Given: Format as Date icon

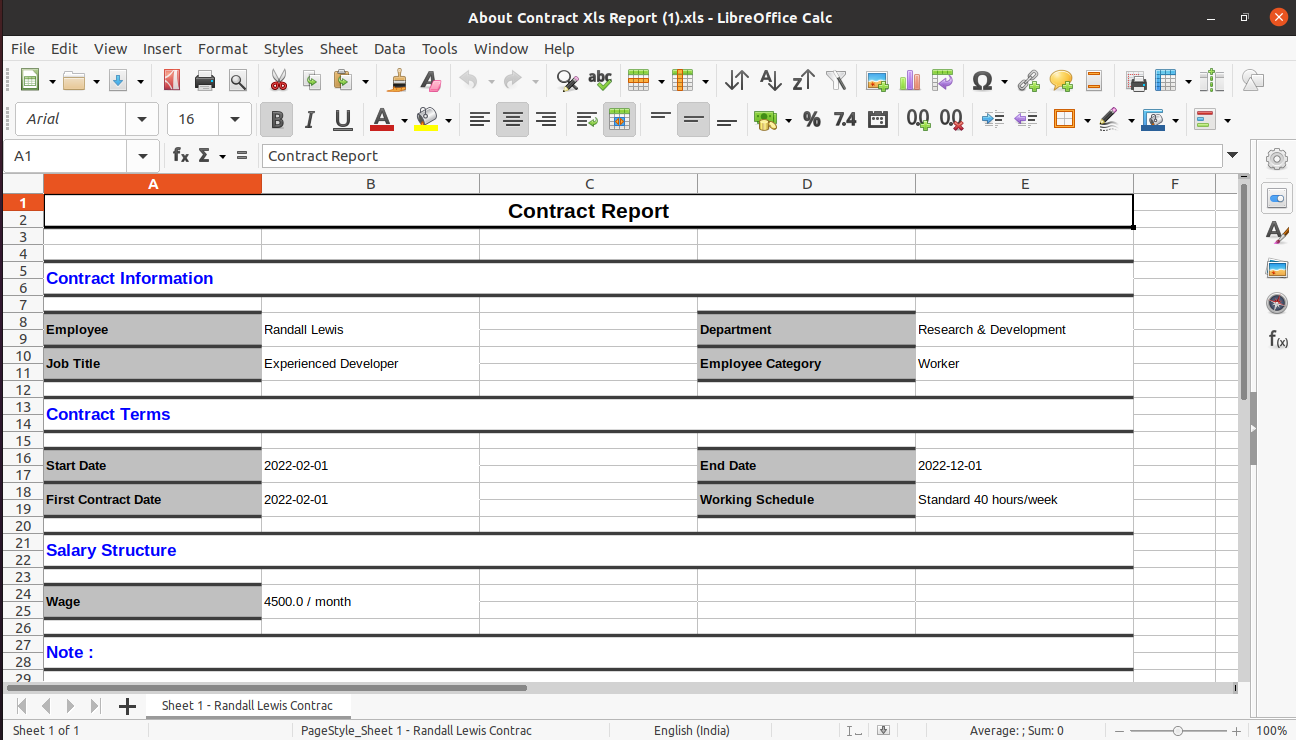Looking at the screenshot, I should coord(878,120).
